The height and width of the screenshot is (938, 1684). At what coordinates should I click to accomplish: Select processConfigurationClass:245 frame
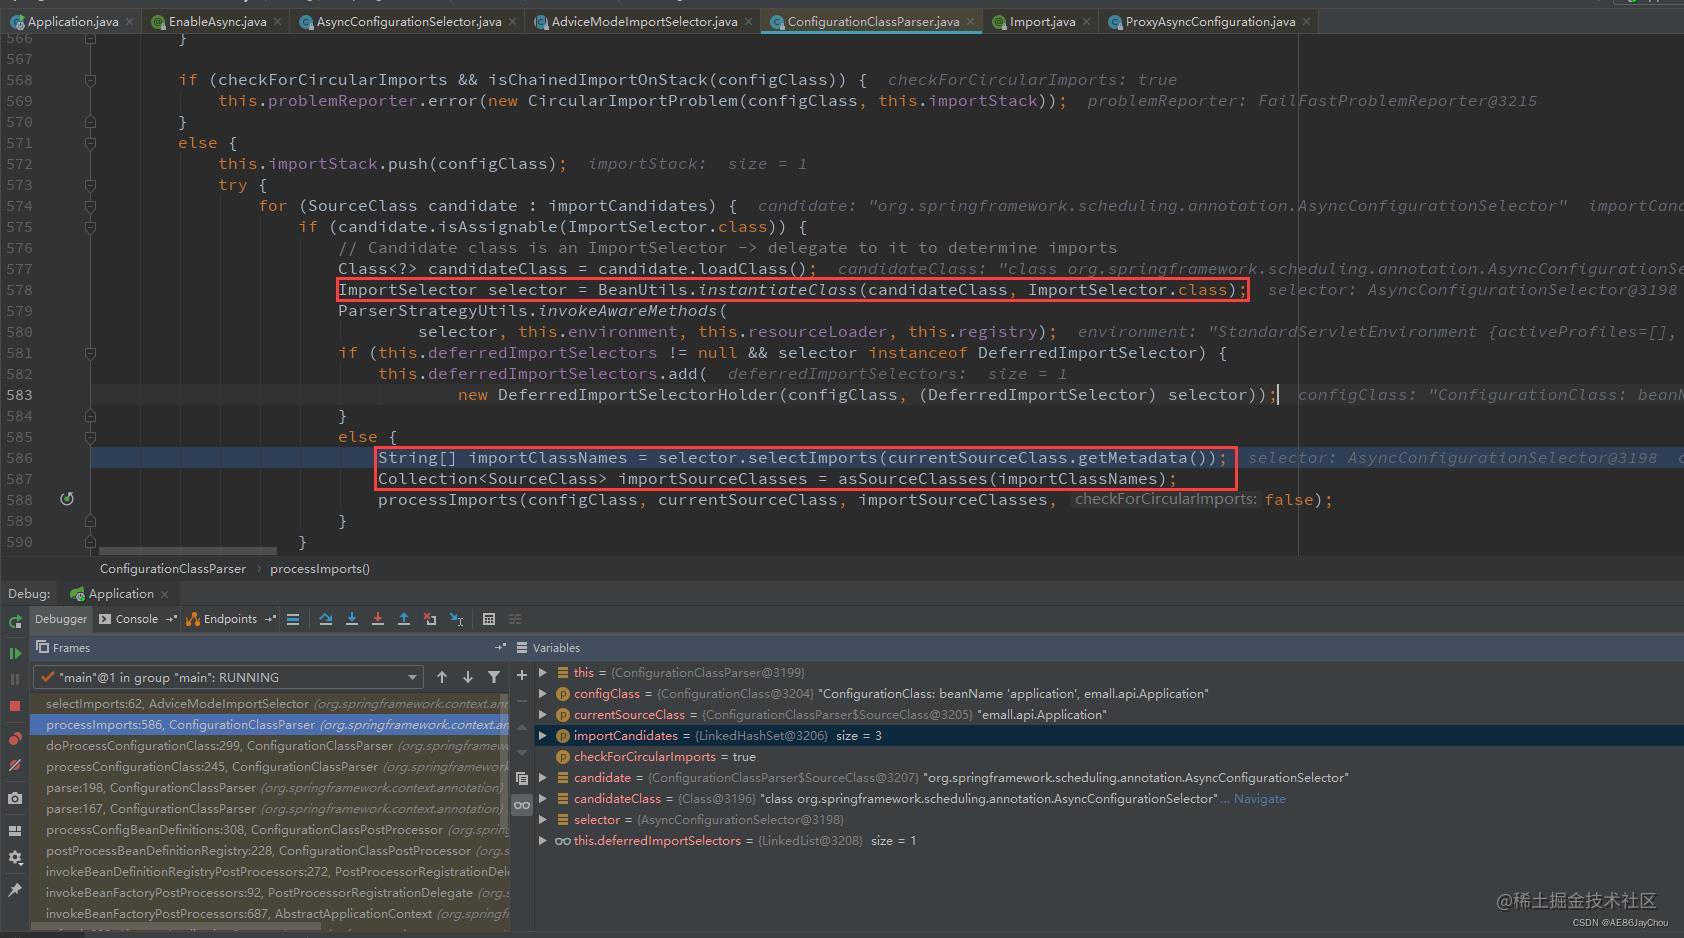pyautogui.click(x=270, y=767)
